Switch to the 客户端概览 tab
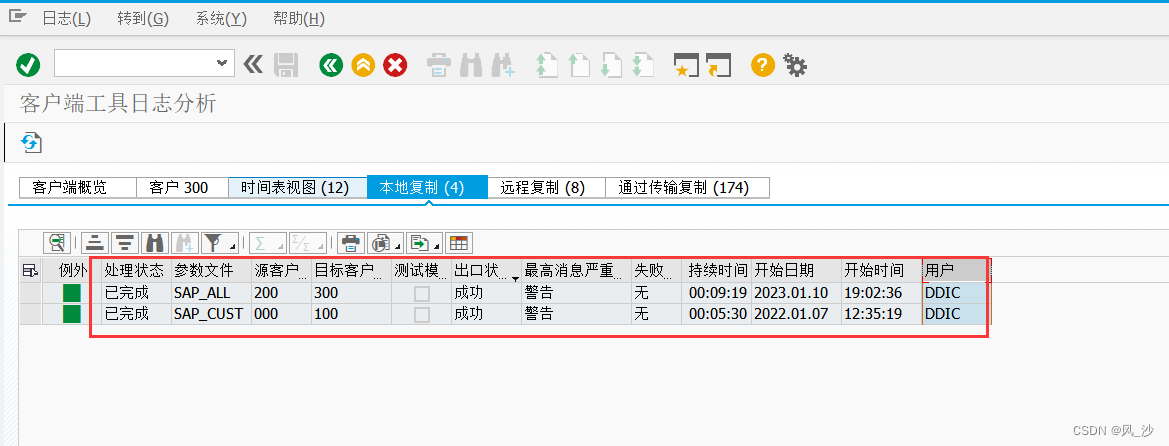The image size is (1169, 446). [78, 187]
